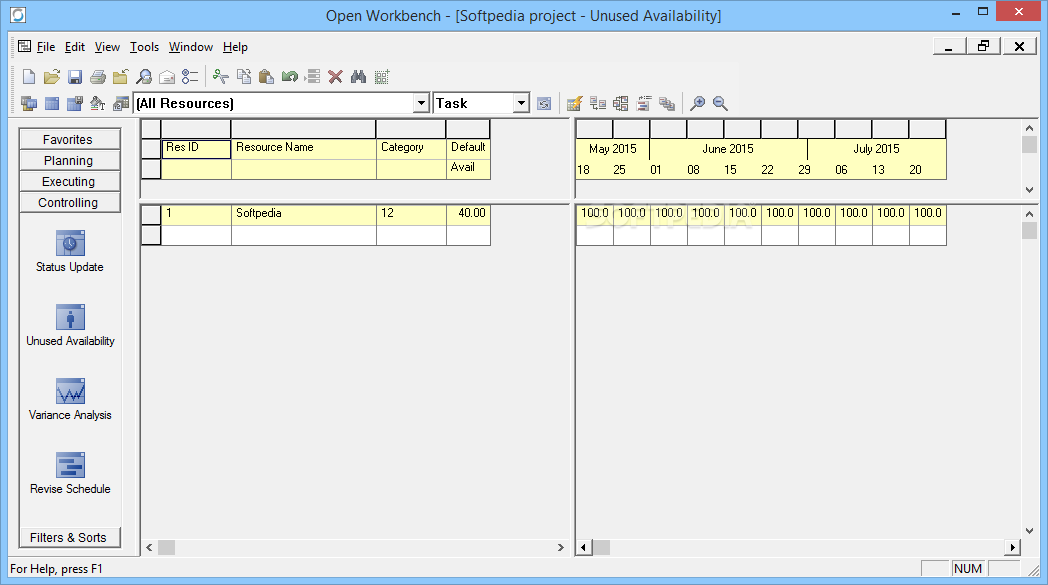Save the current project
Image resolution: width=1048 pixels, height=585 pixels.
[75, 77]
